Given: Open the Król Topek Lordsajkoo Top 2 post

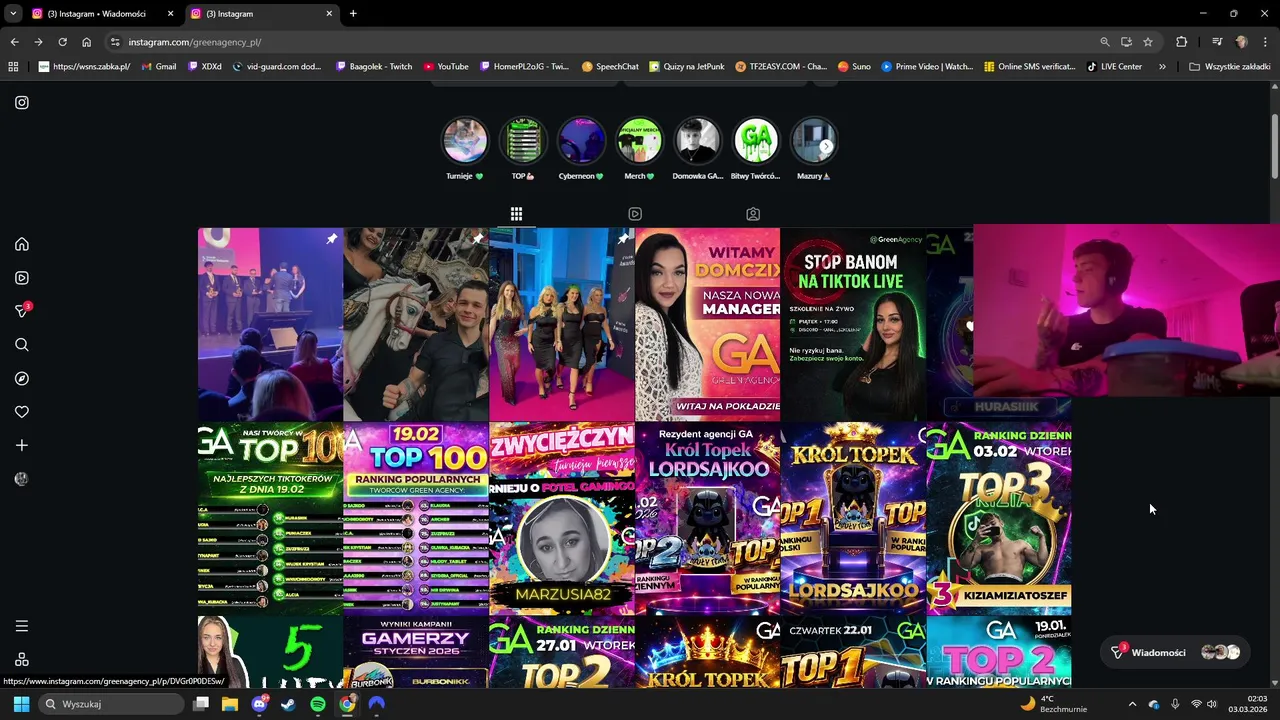Looking at the screenshot, I should click(x=707, y=518).
